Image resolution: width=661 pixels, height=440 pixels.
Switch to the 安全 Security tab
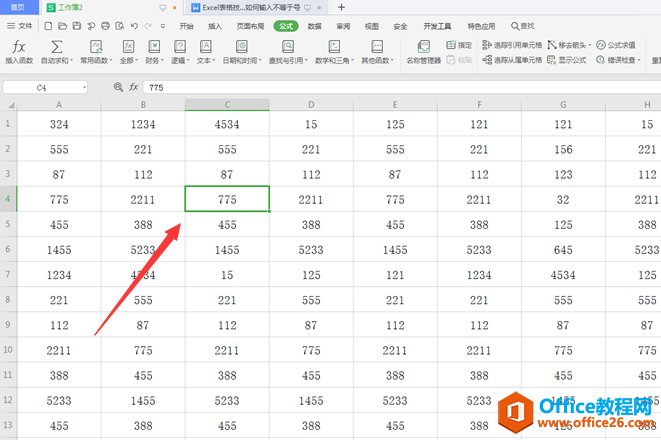tap(400, 26)
